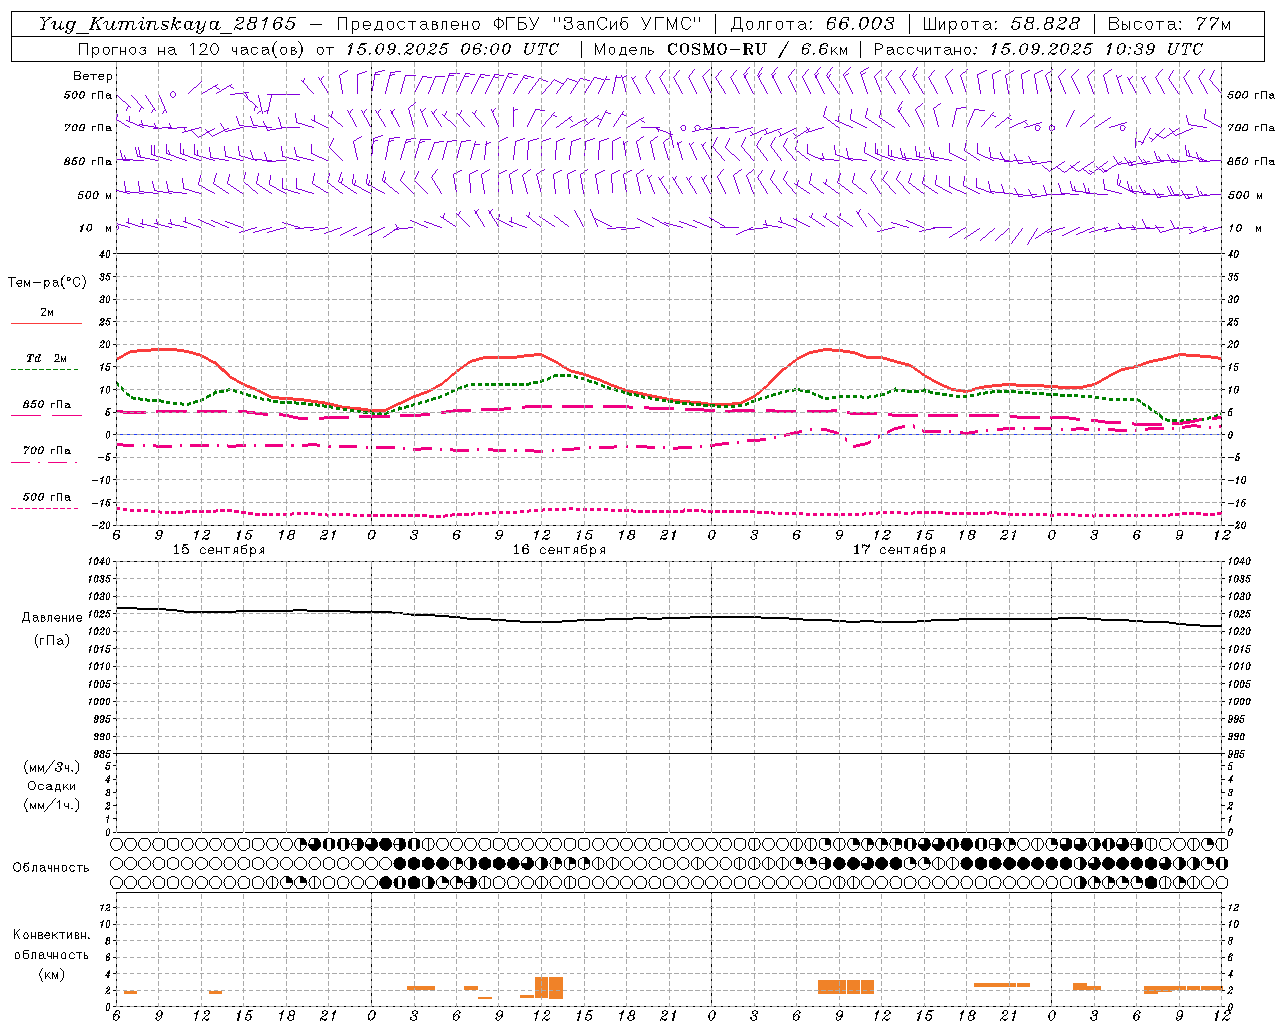Click the Долгота: 66.003 value

click(x=813, y=24)
